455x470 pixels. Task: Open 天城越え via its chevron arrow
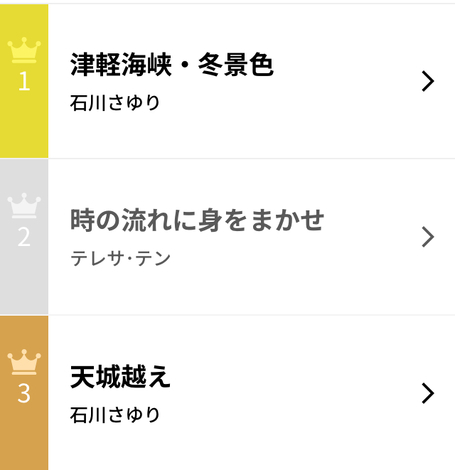click(x=428, y=393)
